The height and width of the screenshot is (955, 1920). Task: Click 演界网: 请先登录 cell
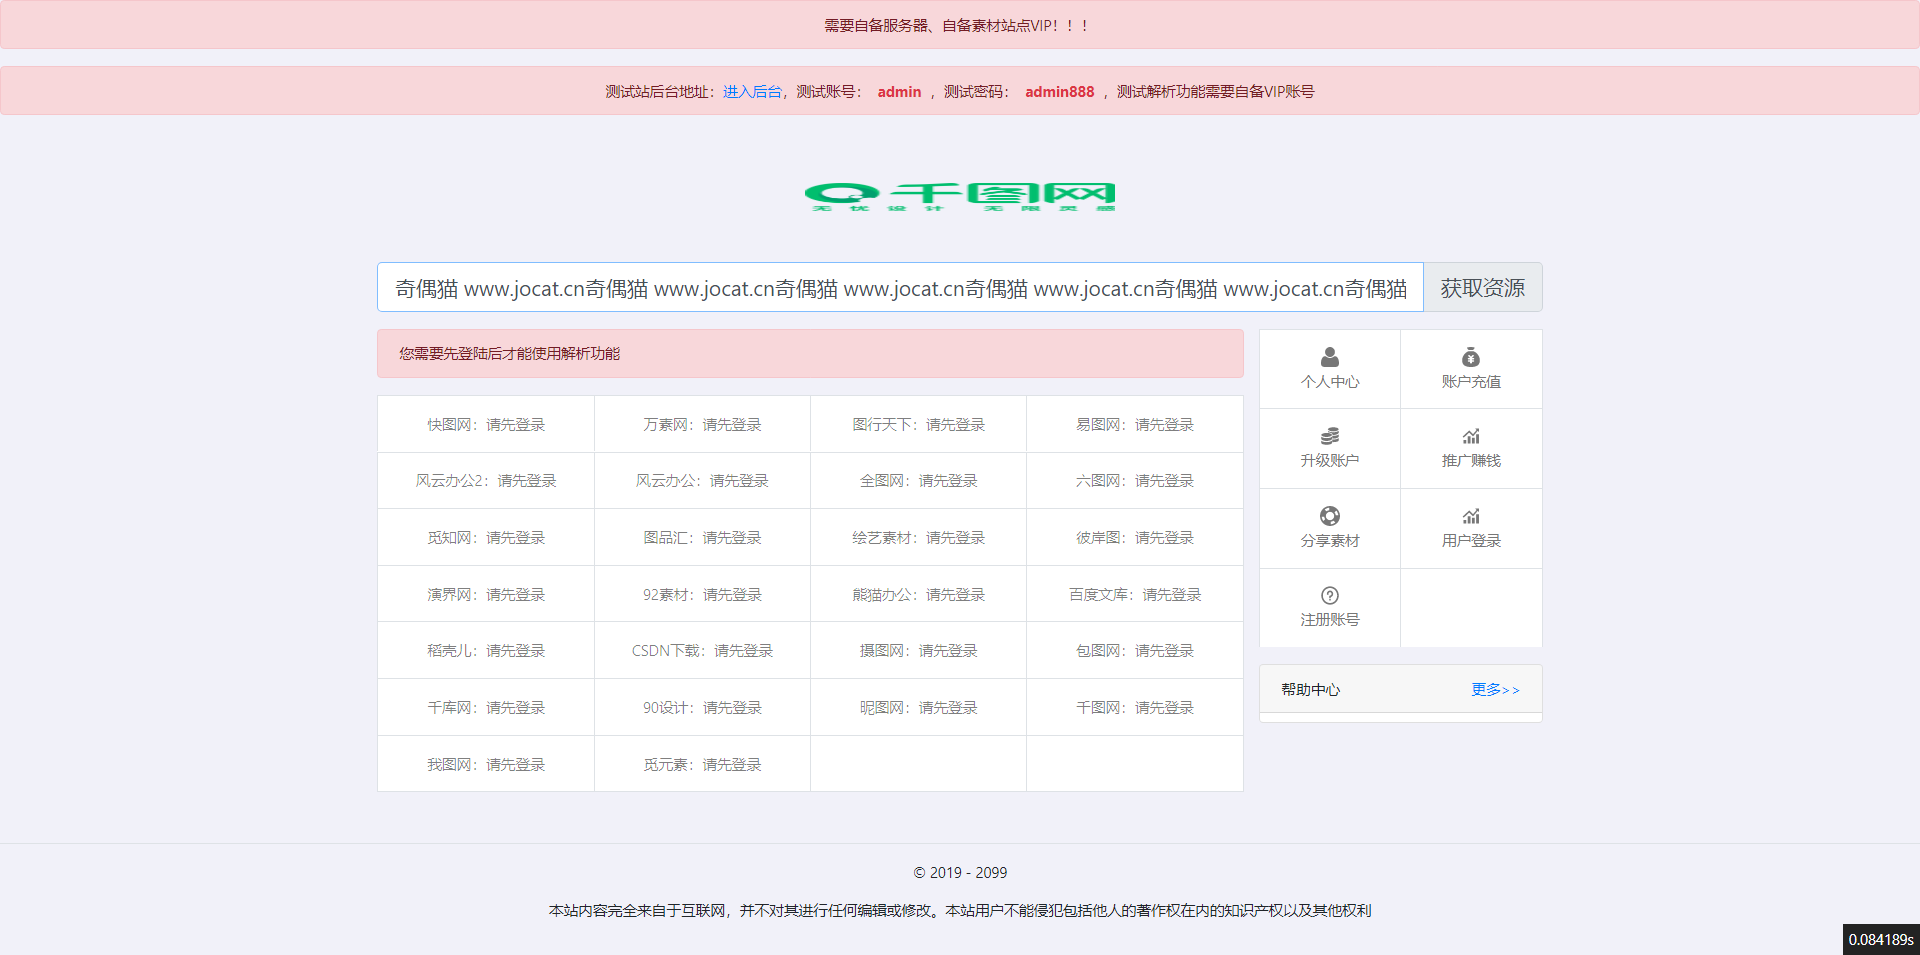coord(486,595)
